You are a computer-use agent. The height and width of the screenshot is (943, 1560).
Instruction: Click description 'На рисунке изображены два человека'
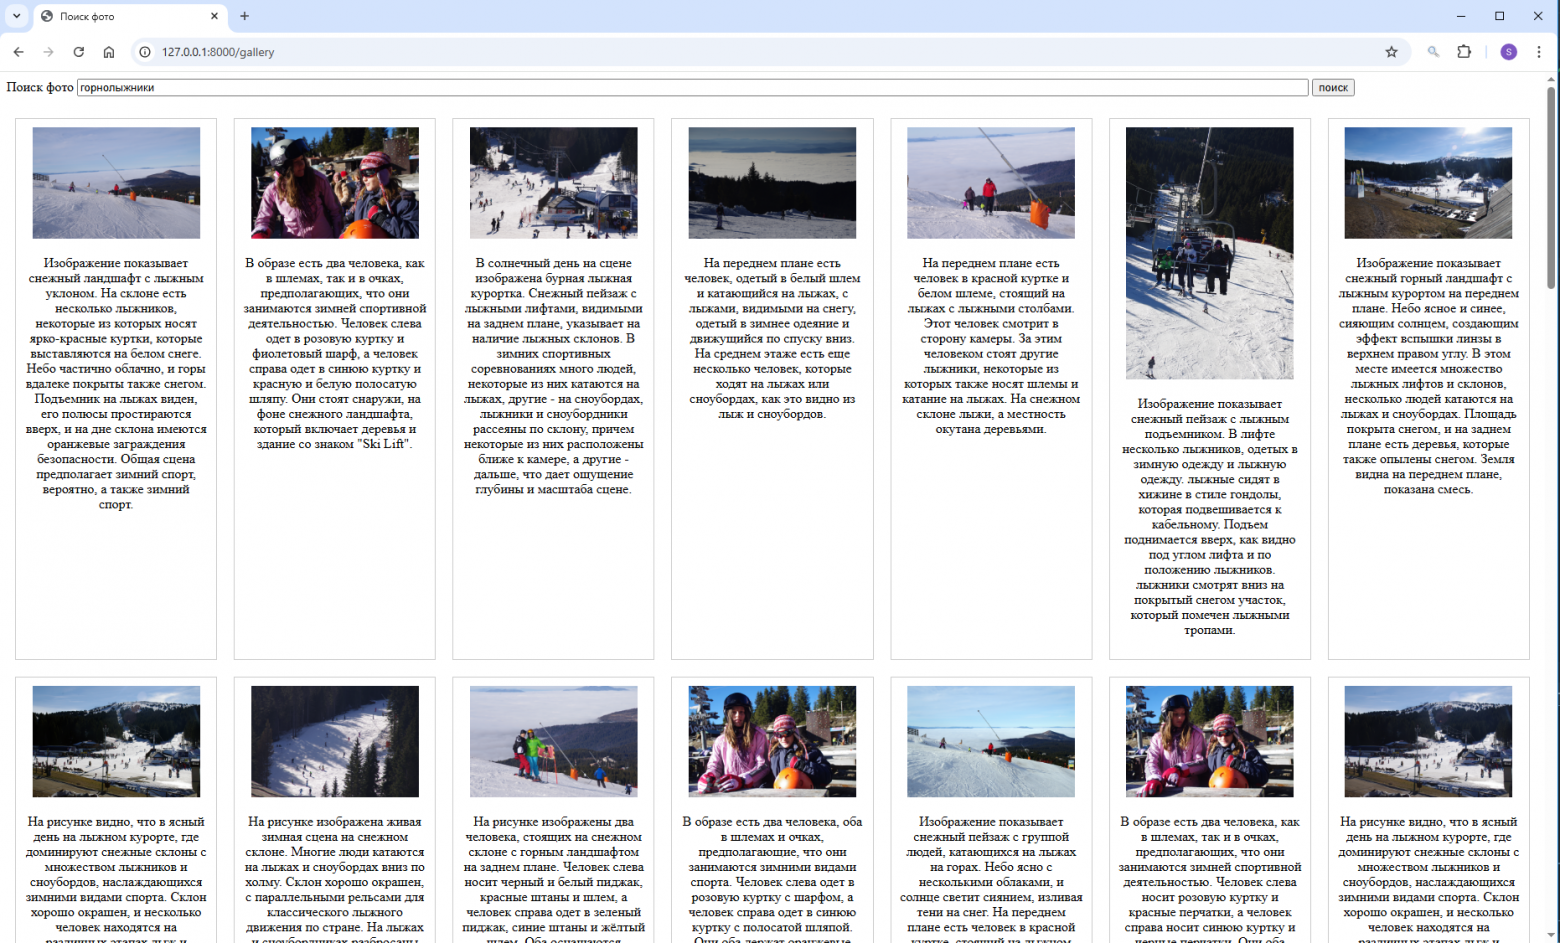tap(553, 879)
